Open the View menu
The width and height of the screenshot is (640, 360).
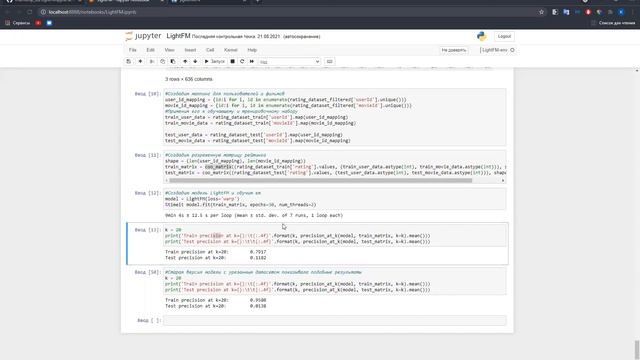coord(169,50)
